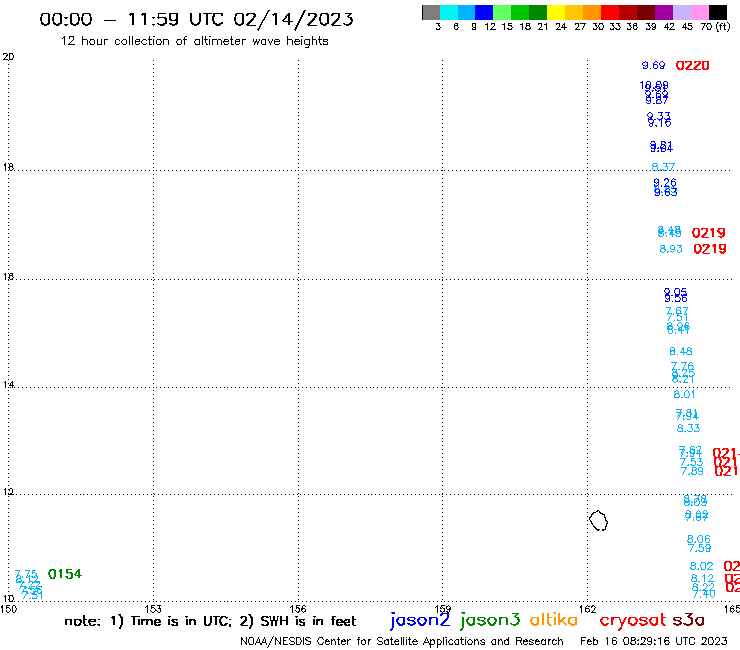Click the island outline near longitude 162
The height and width of the screenshot is (650, 740).
598,521
